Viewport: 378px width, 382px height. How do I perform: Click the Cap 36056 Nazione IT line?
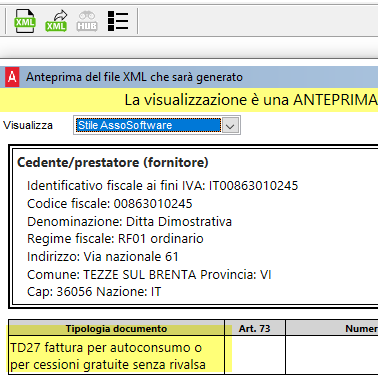[x=94, y=292]
